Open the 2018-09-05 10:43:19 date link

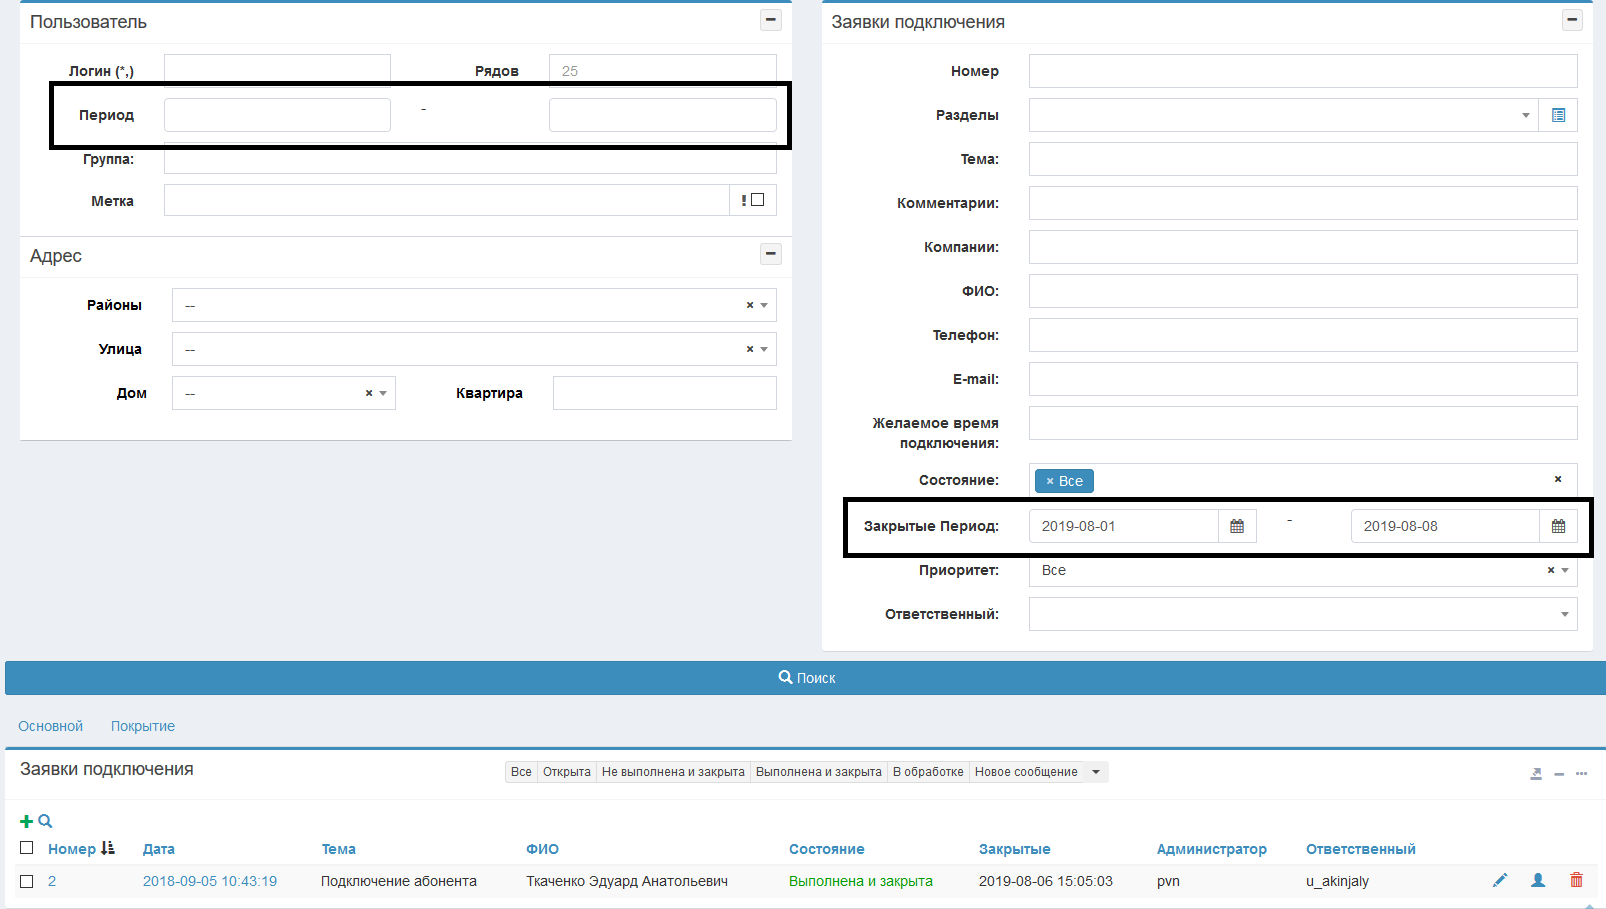[210, 881]
